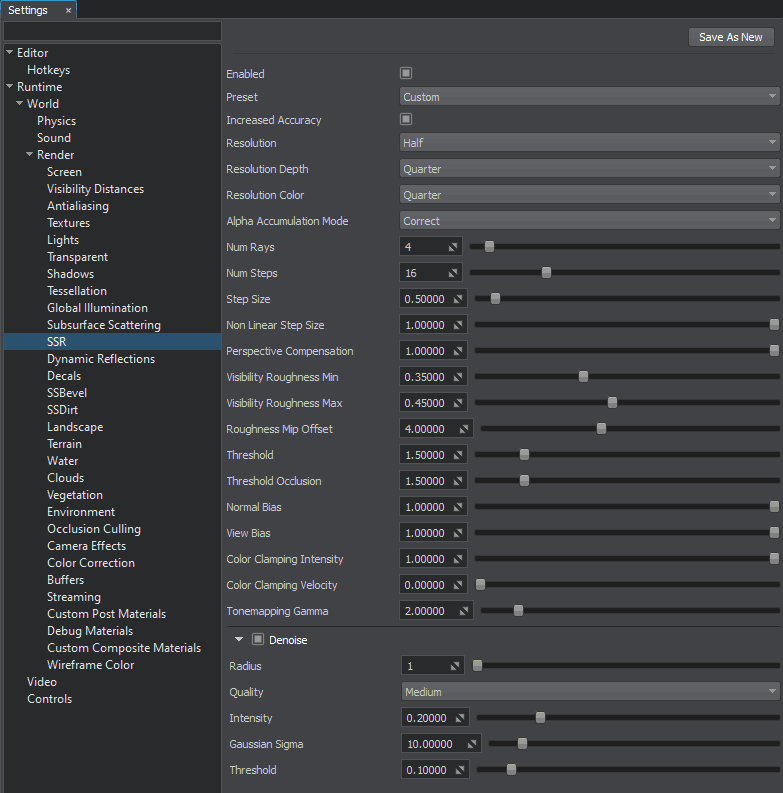
Task: Select Wireframe Color entry
Action: click(91, 665)
